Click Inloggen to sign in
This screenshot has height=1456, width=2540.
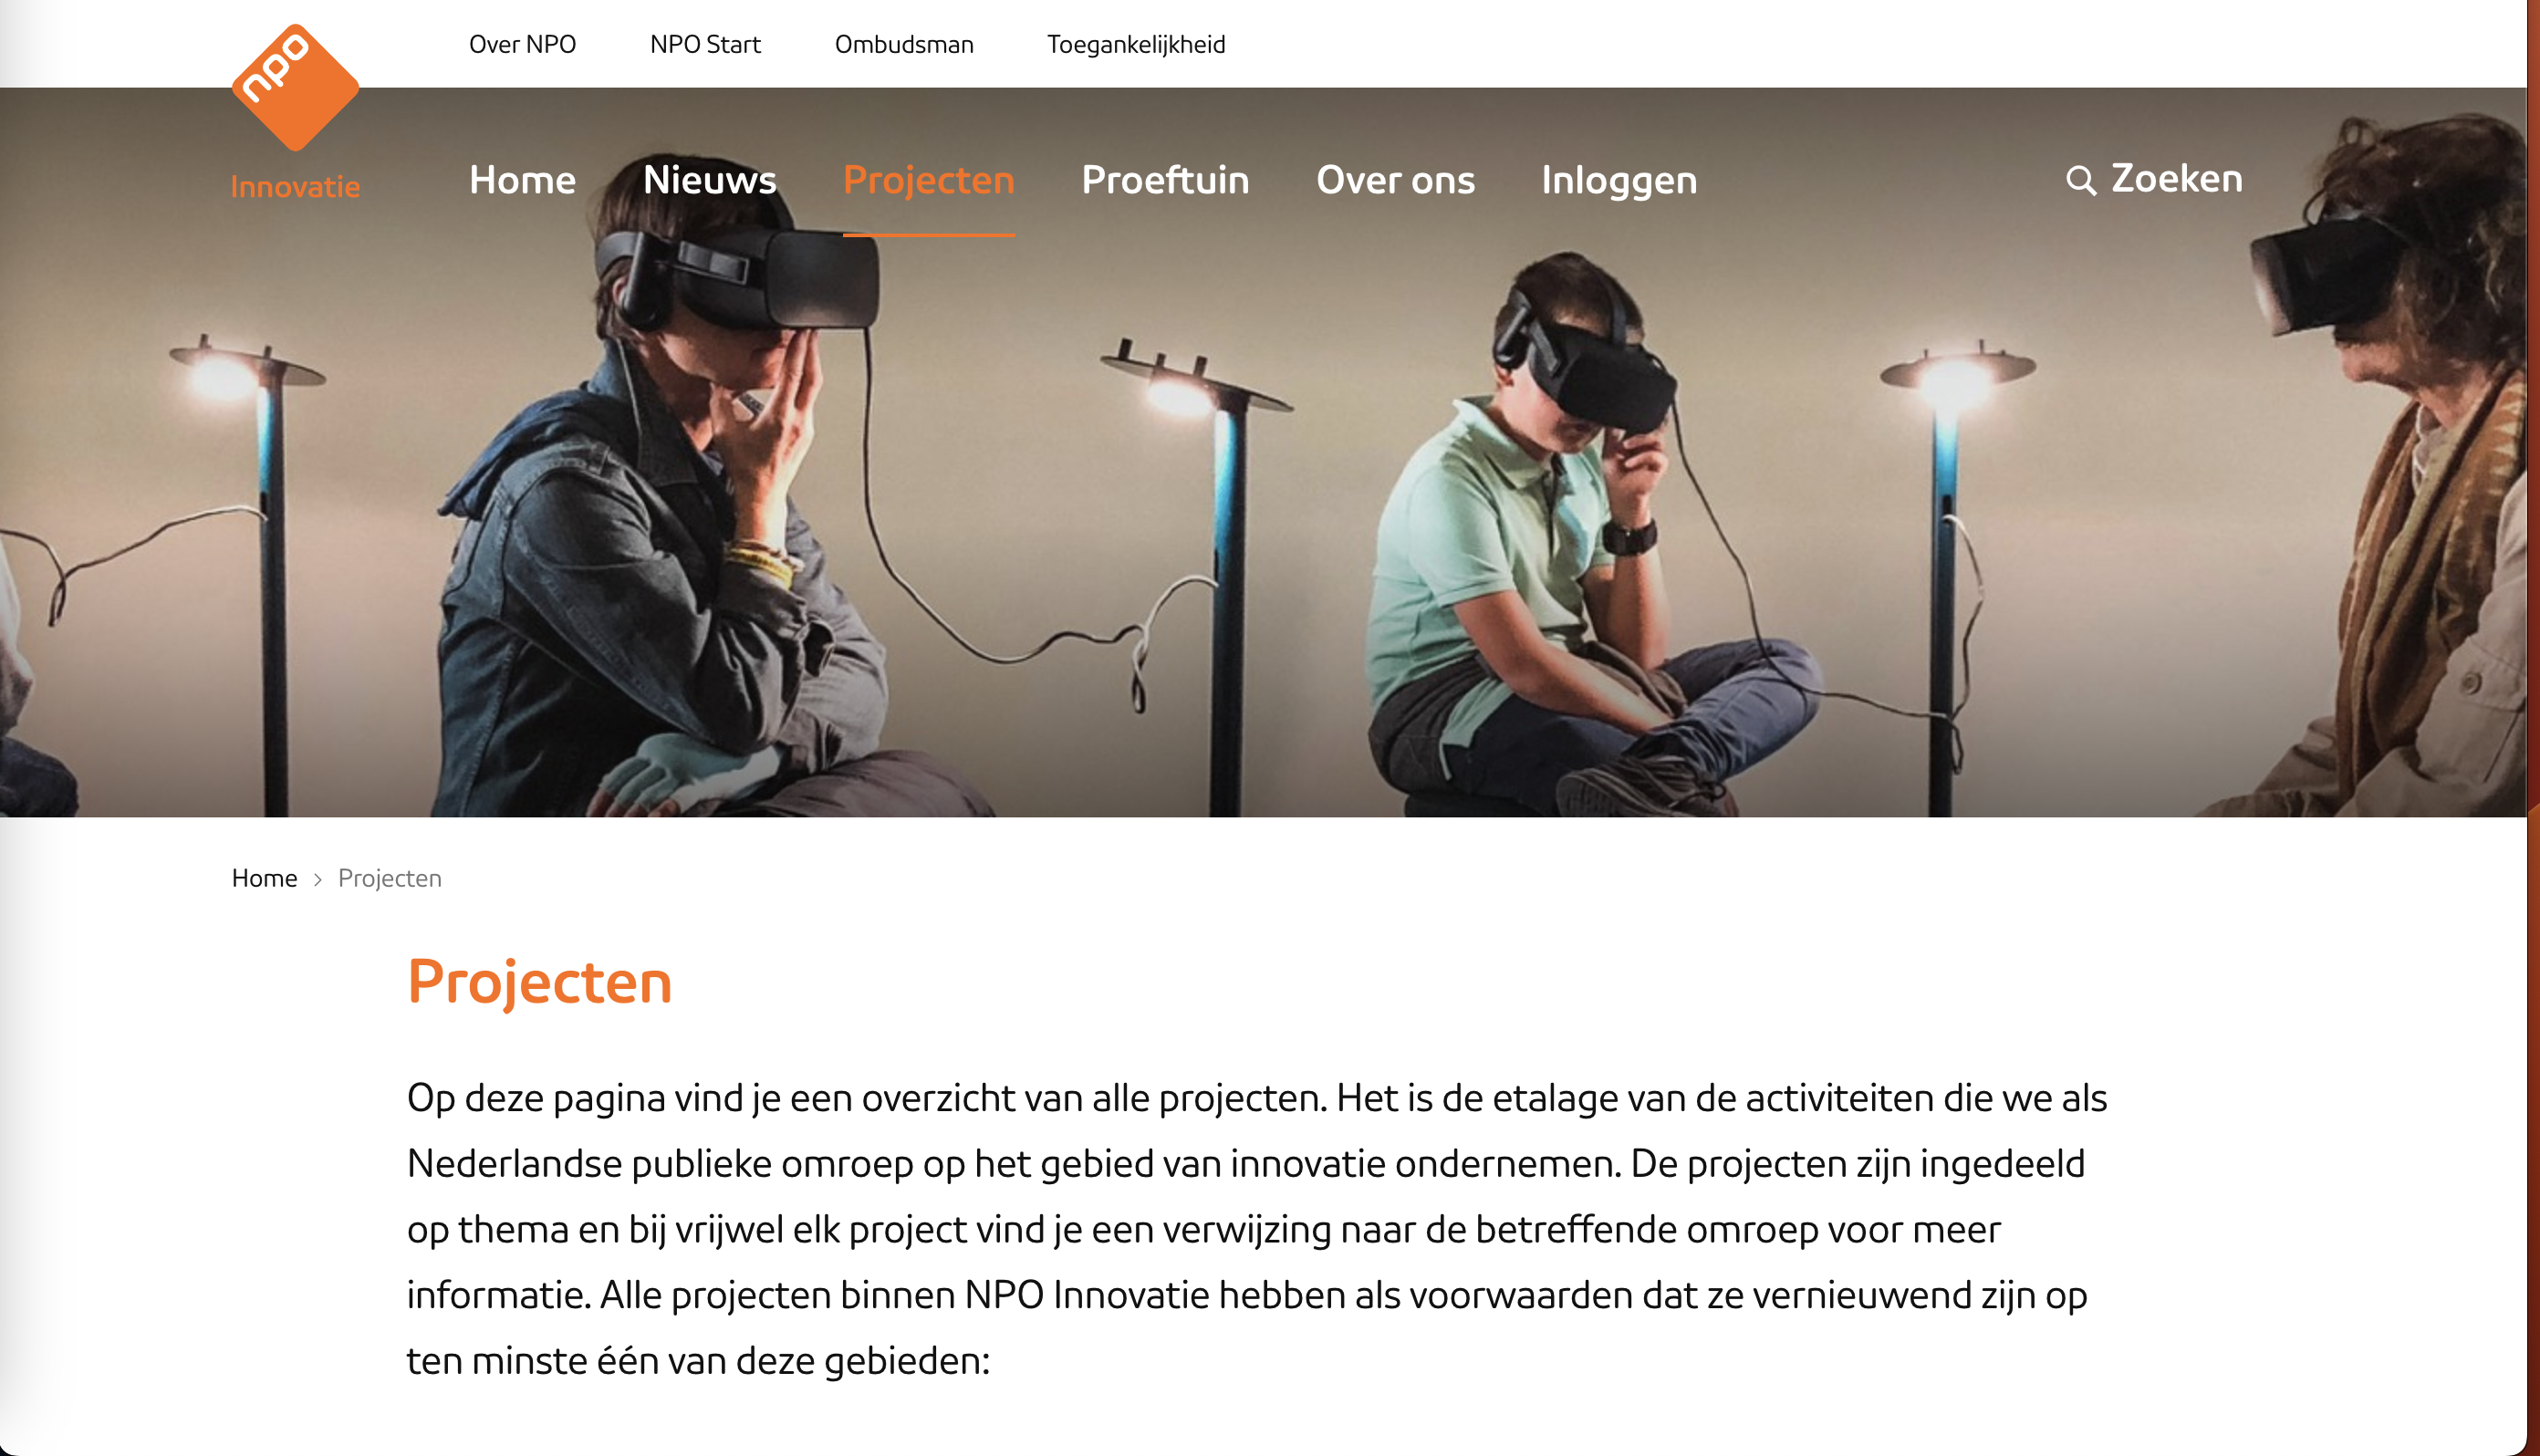tap(1619, 181)
